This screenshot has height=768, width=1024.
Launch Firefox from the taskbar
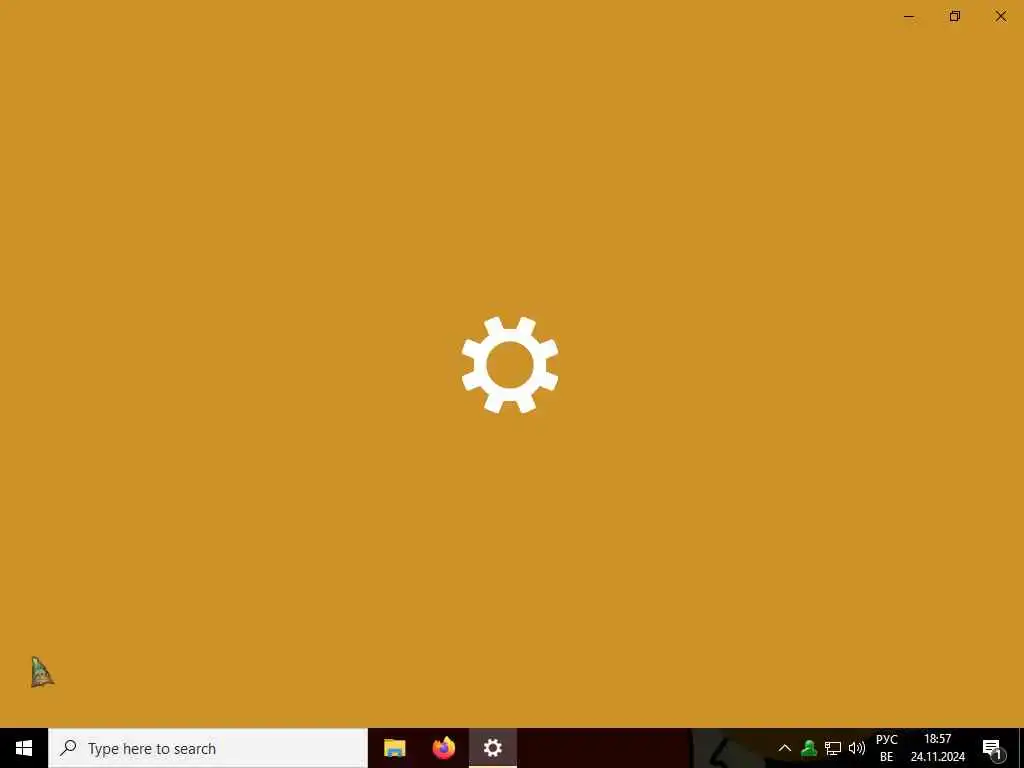[x=443, y=748]
